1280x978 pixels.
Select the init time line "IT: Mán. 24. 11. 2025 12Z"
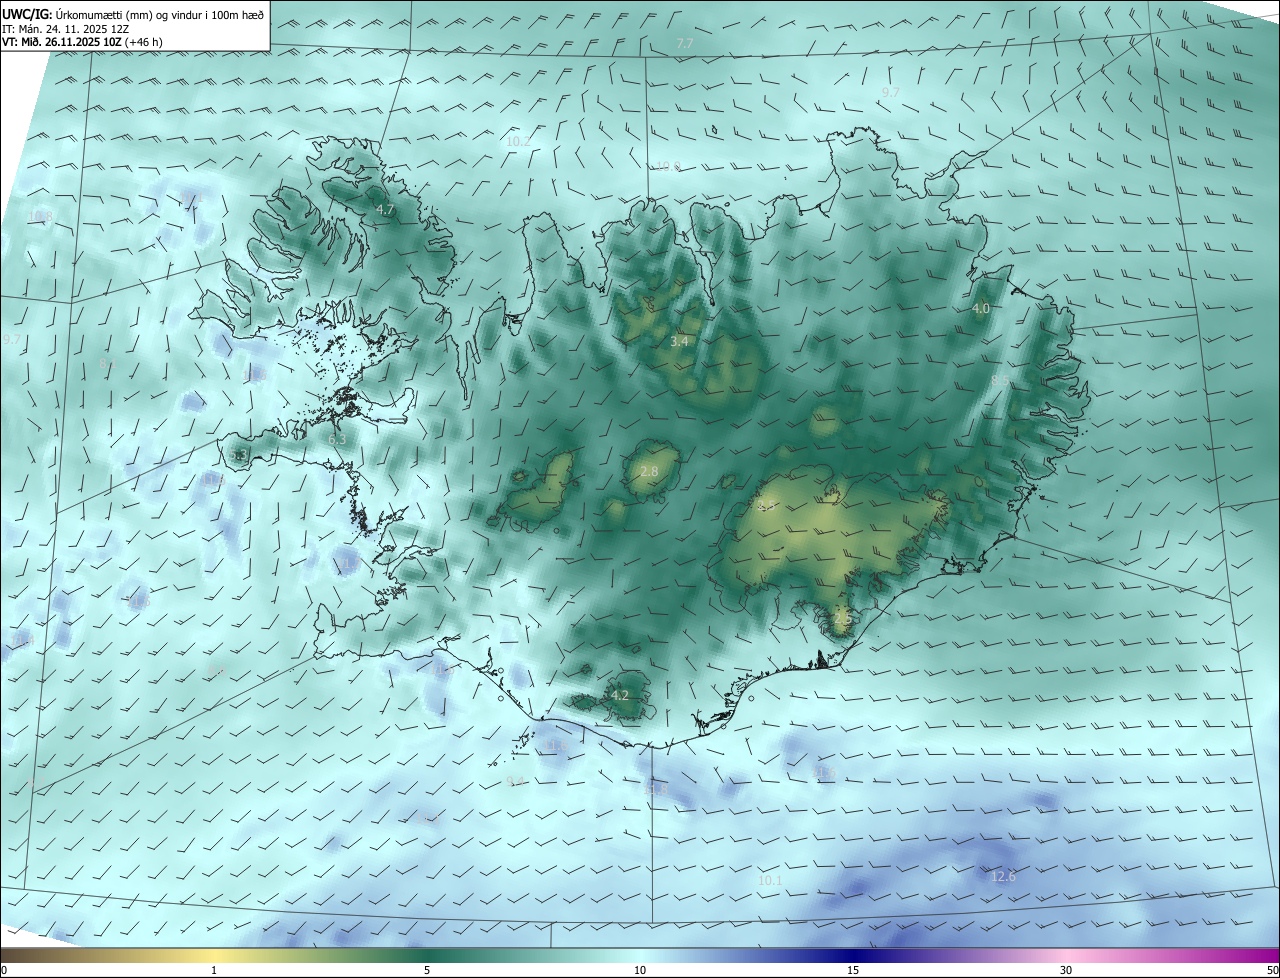tap(67, 28)
